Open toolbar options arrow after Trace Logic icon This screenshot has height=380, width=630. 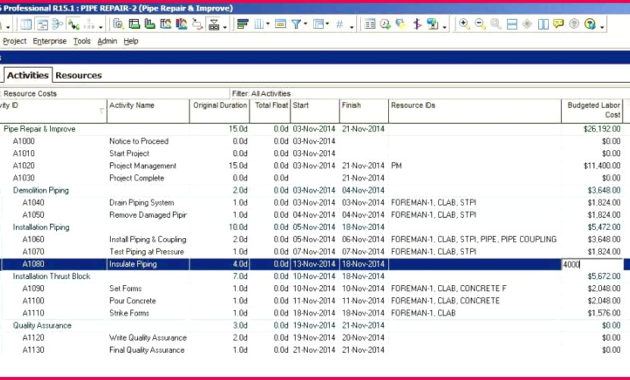pyautogui.click(x=225, y=27)
